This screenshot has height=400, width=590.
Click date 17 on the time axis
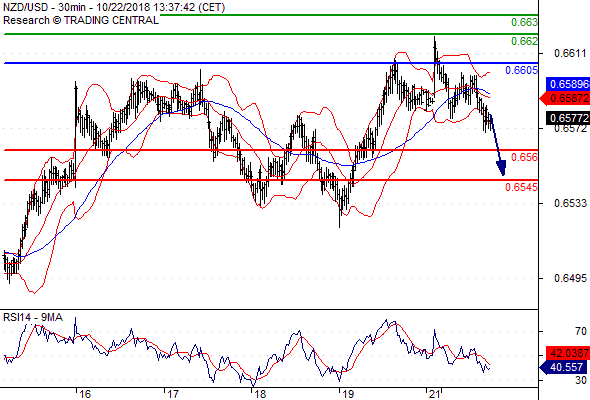(x=173, y=394)
